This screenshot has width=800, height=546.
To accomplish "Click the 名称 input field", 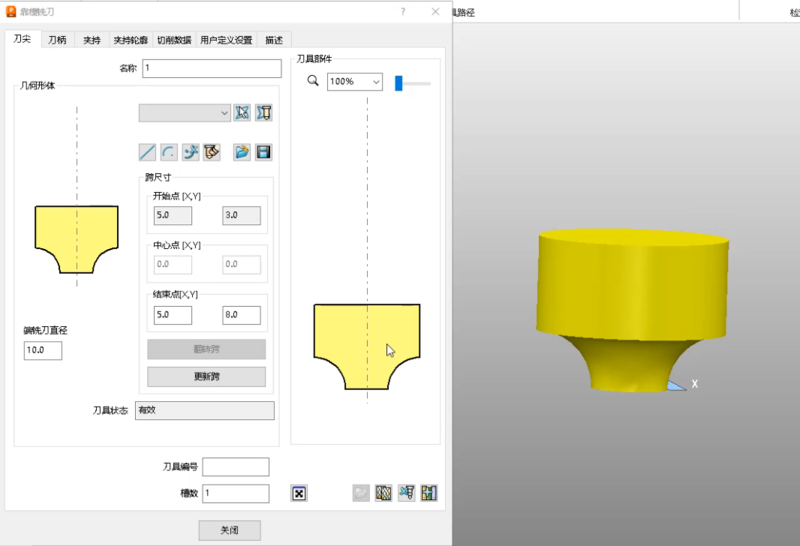I will [x=212, y=69].
